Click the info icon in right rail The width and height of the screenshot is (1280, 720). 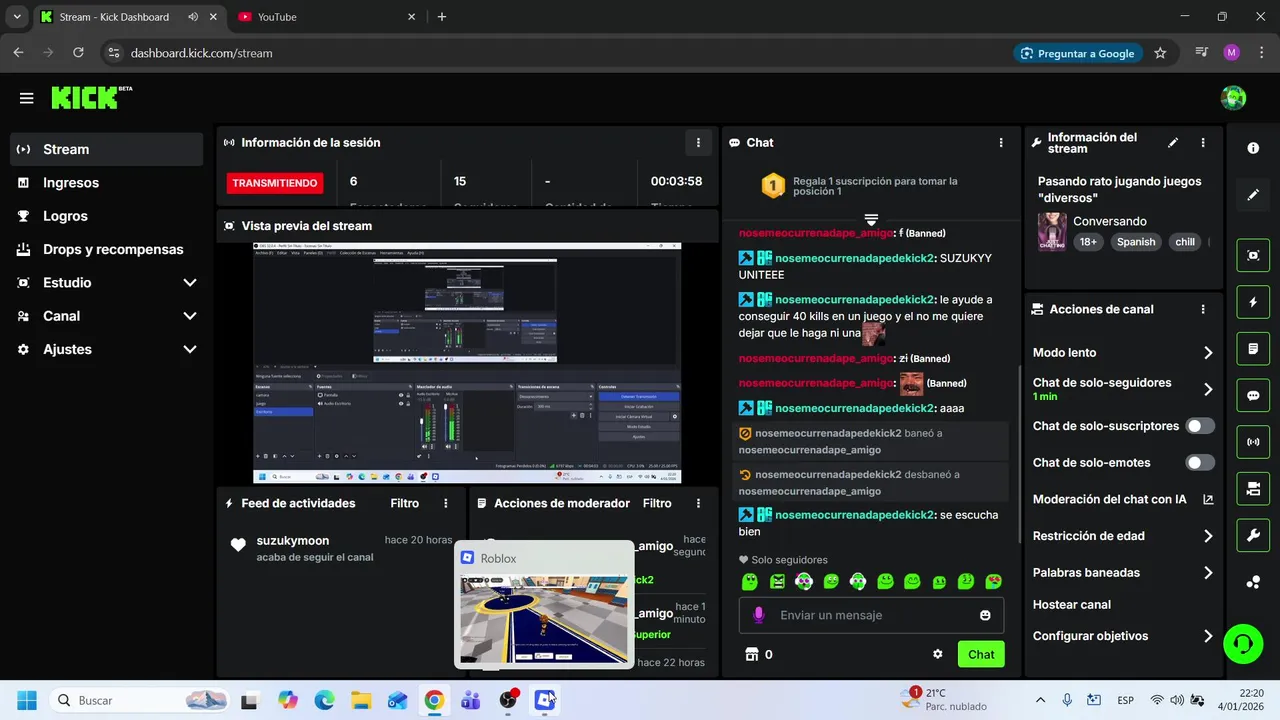pos(1253,148)
